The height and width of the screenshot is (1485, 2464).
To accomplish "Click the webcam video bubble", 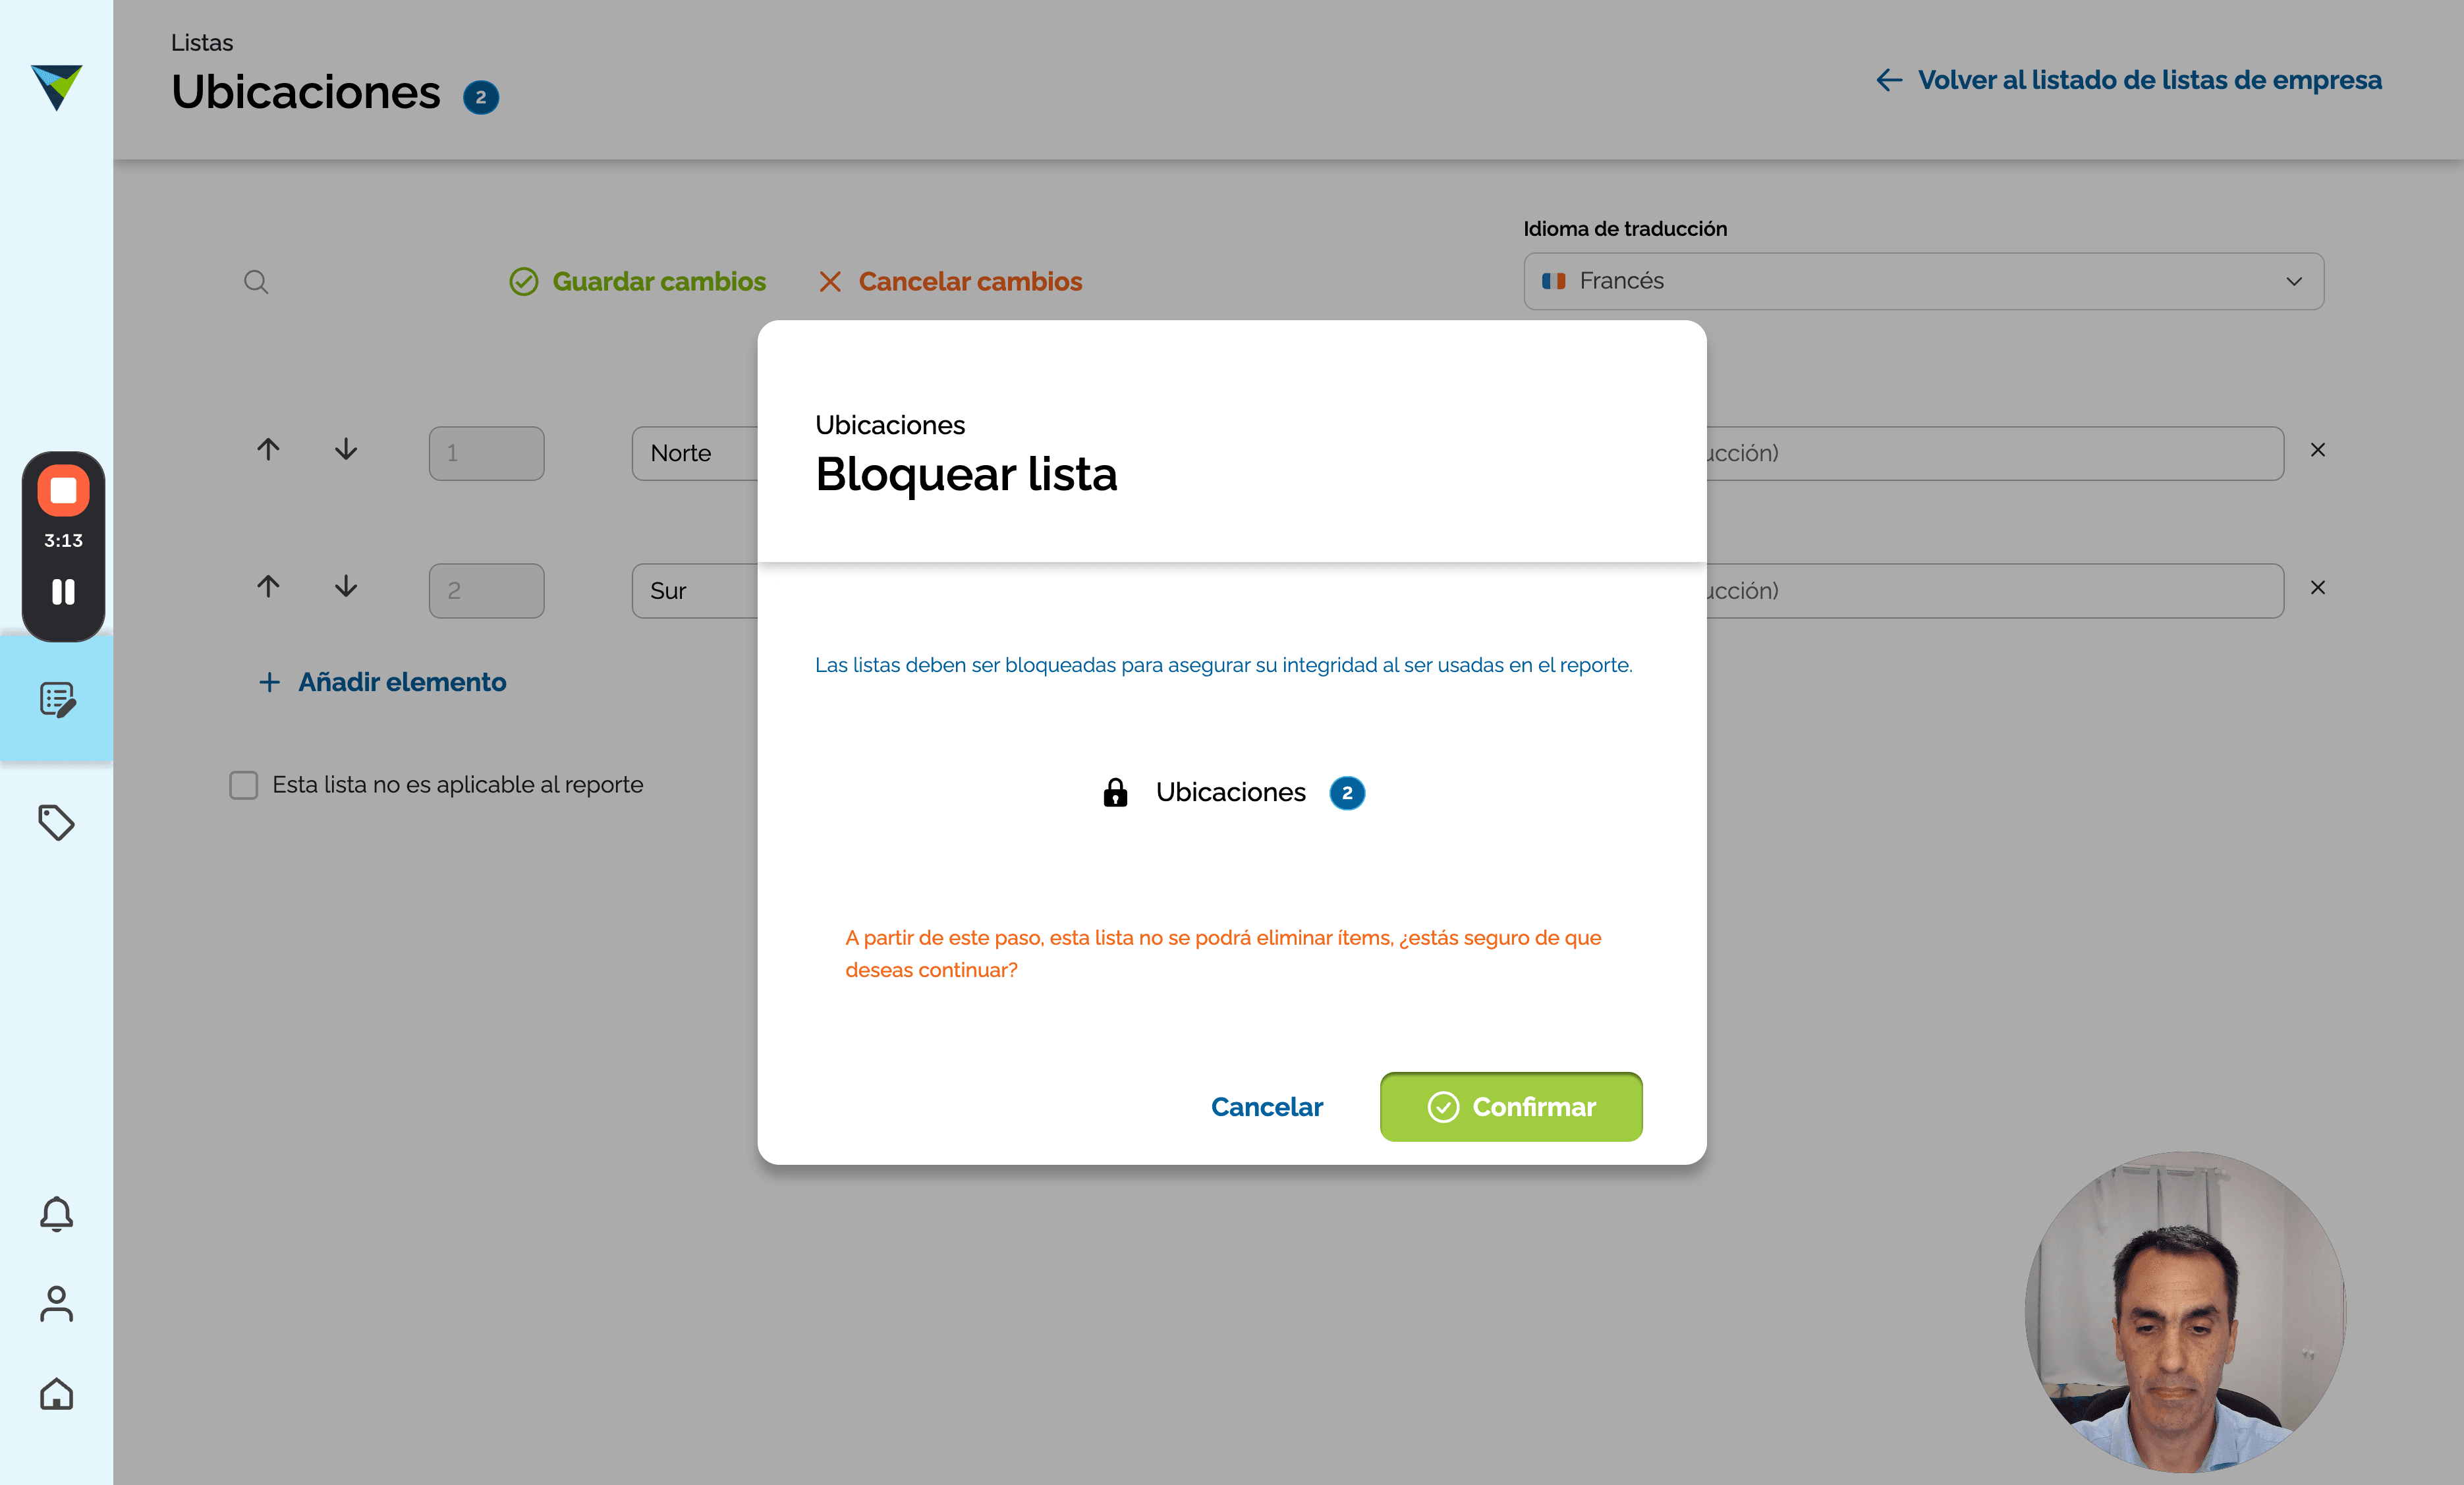I will coord(2185,1311).
